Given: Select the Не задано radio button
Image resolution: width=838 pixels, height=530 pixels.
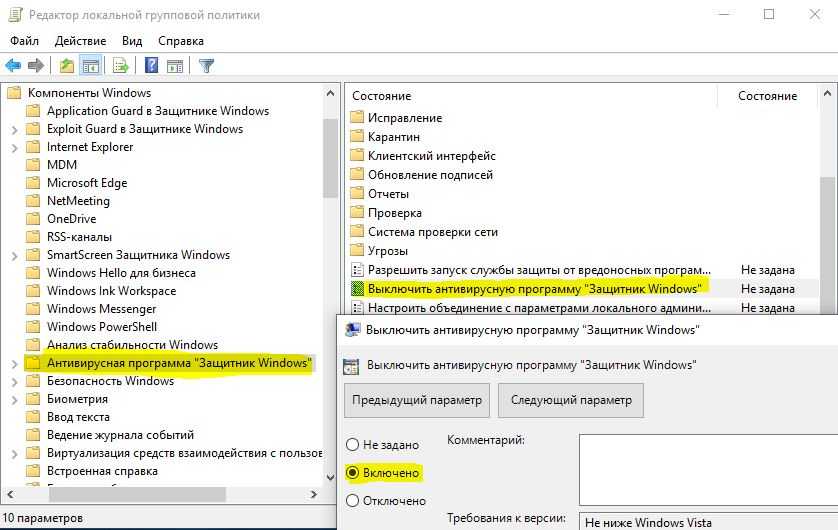Looking at the screenshot, I should [x=352, y=444].
